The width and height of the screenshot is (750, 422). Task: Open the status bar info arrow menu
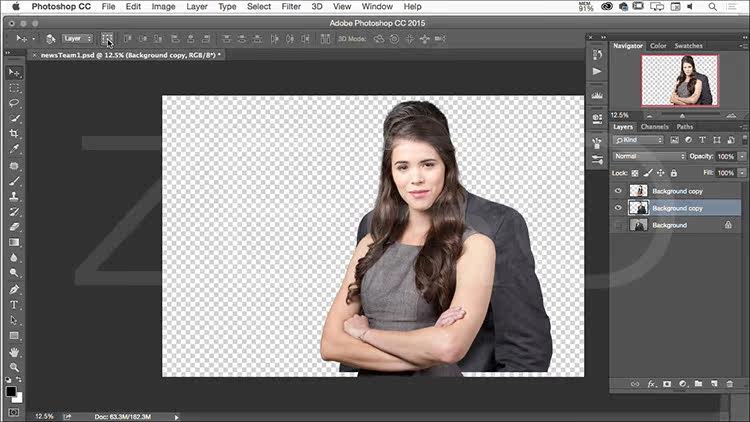[x=176, y=417]
